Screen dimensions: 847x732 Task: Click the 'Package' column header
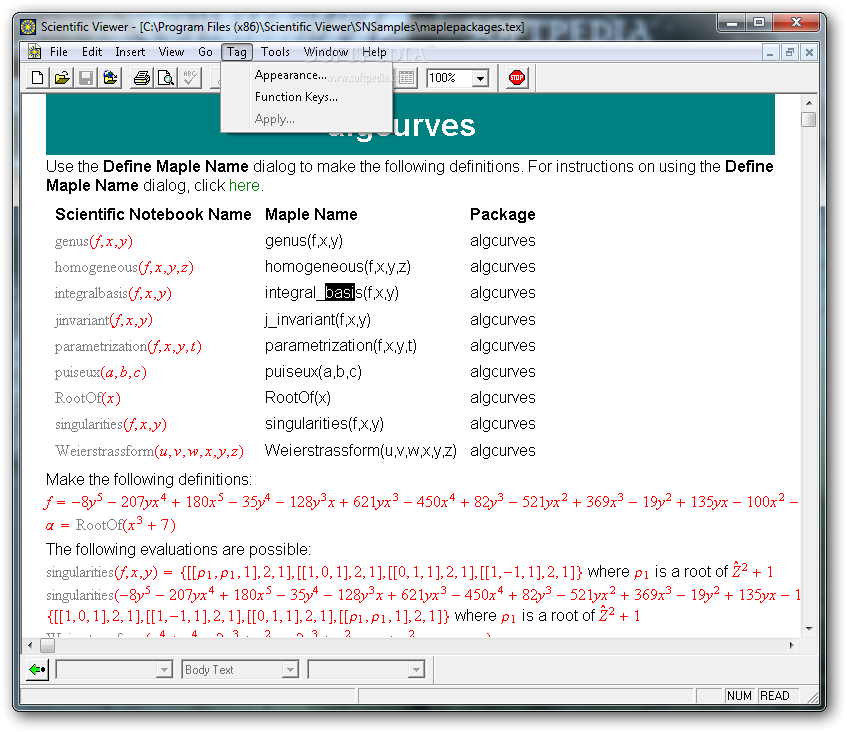502,214
